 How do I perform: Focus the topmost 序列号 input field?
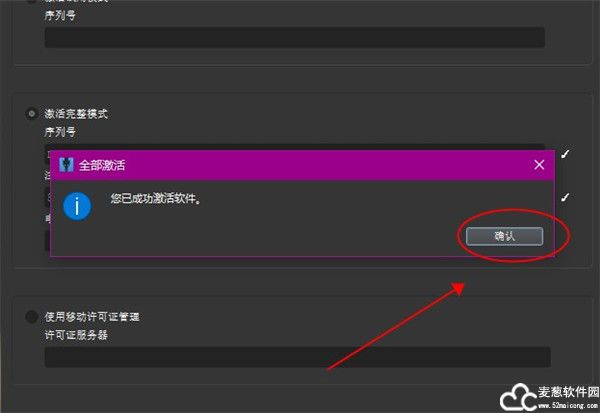tap(295, 37)
